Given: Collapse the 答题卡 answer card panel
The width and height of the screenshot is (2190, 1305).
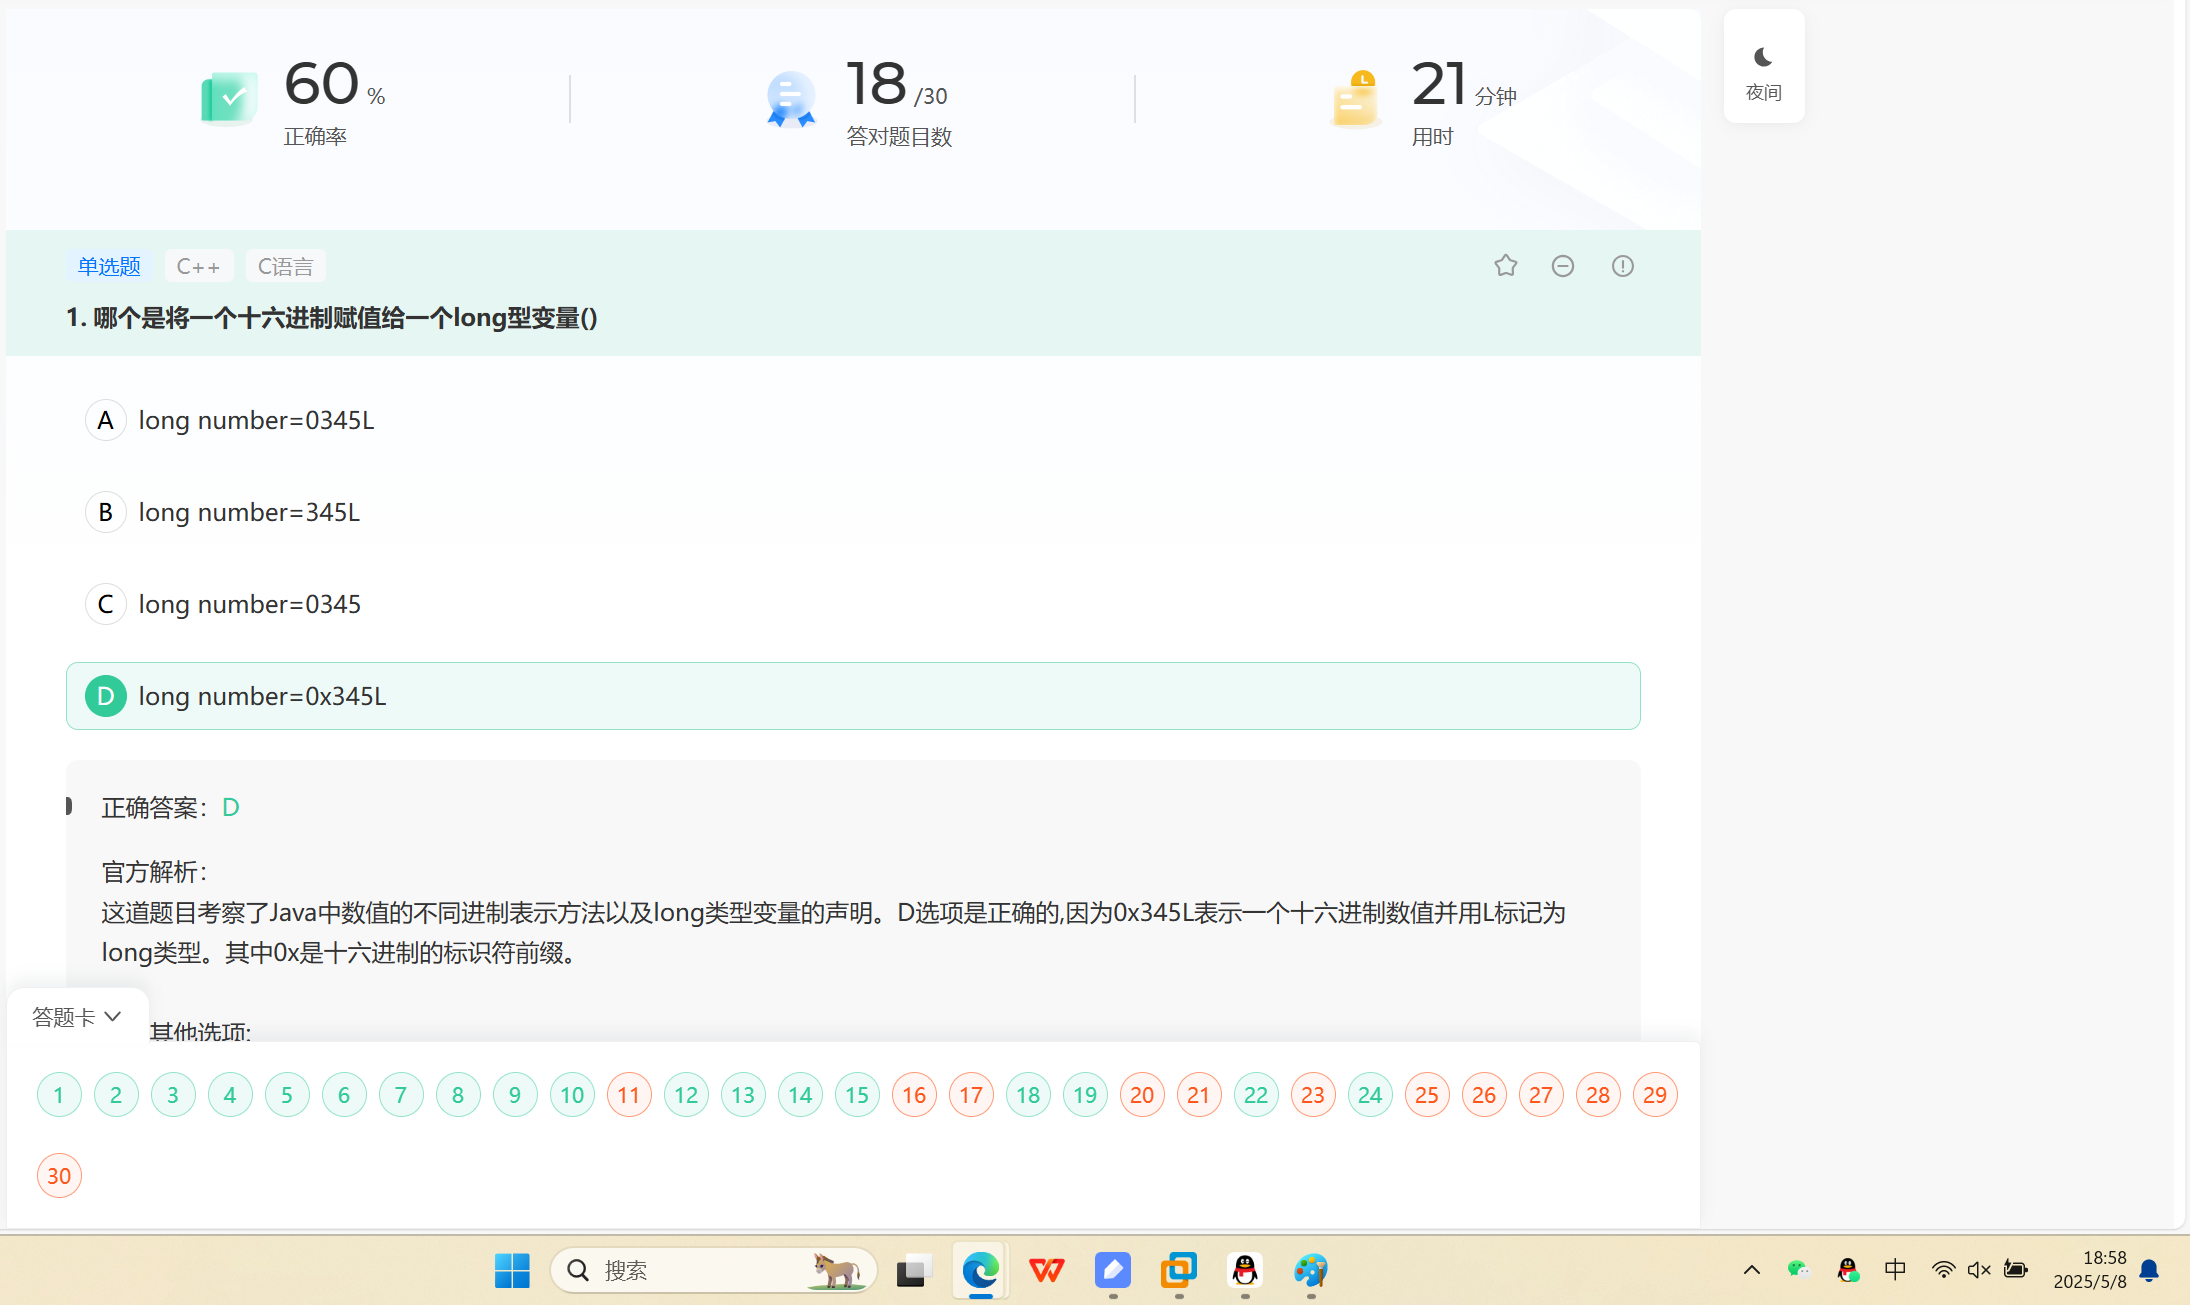Looking at the screenshot, I should [x=77, y=1017].
